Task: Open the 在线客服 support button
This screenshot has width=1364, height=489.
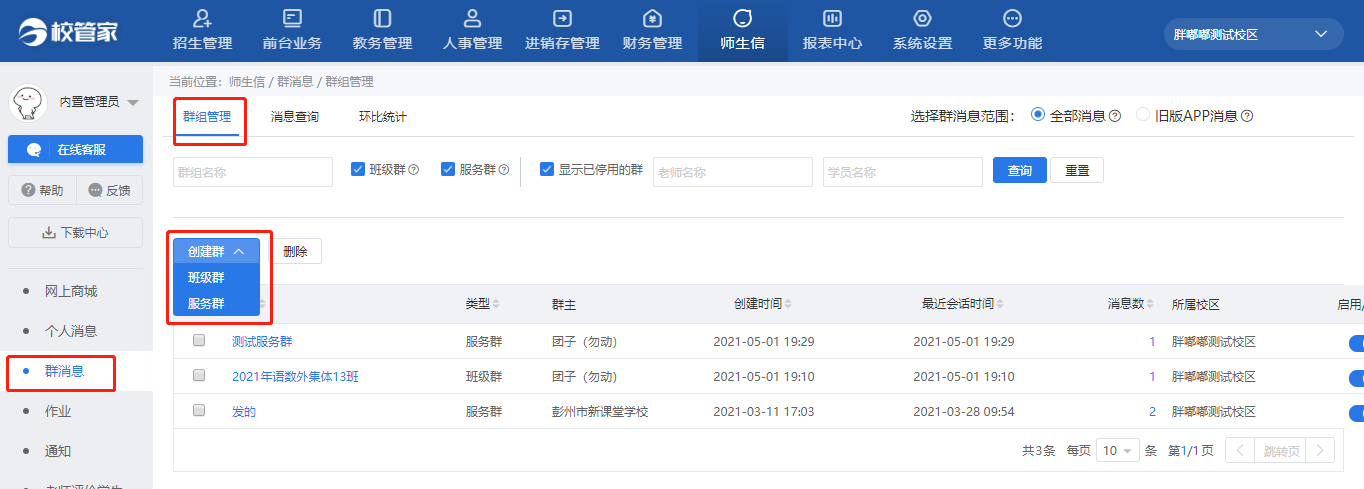Action: coord(75,150)
